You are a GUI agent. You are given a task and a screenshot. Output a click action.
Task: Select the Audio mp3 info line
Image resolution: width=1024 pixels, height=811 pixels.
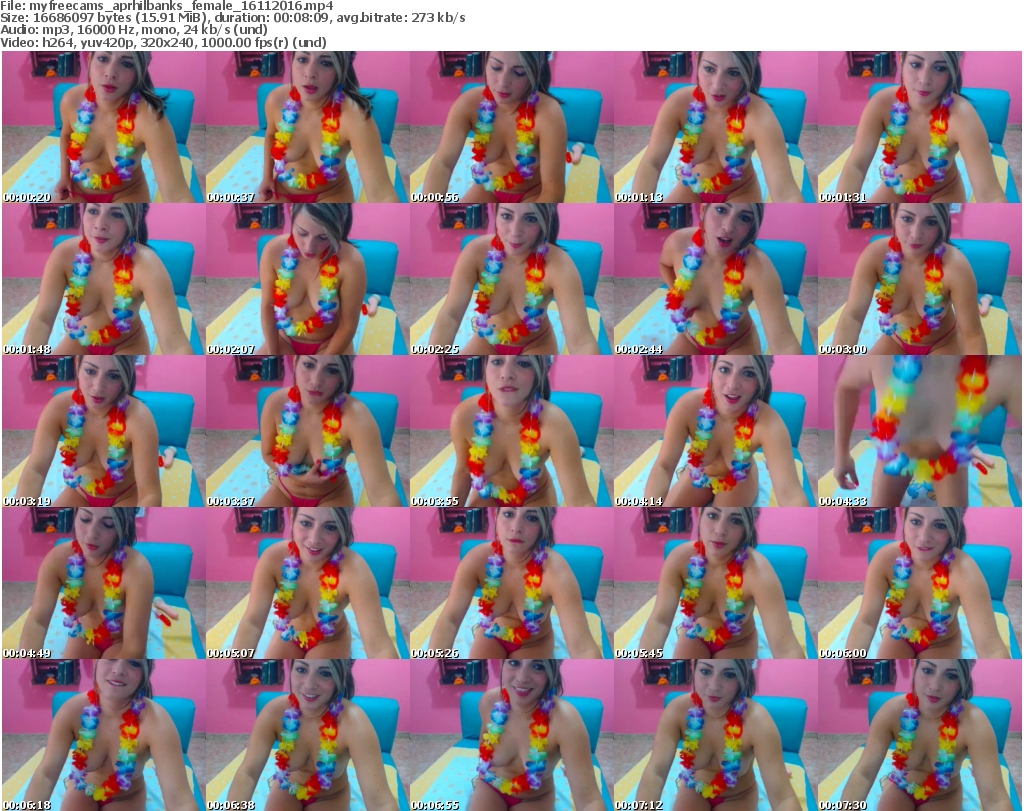pos(134,29)
